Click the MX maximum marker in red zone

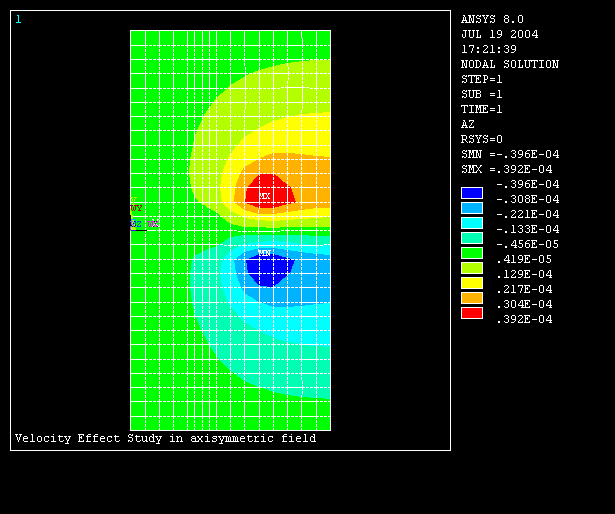[265, 196]
